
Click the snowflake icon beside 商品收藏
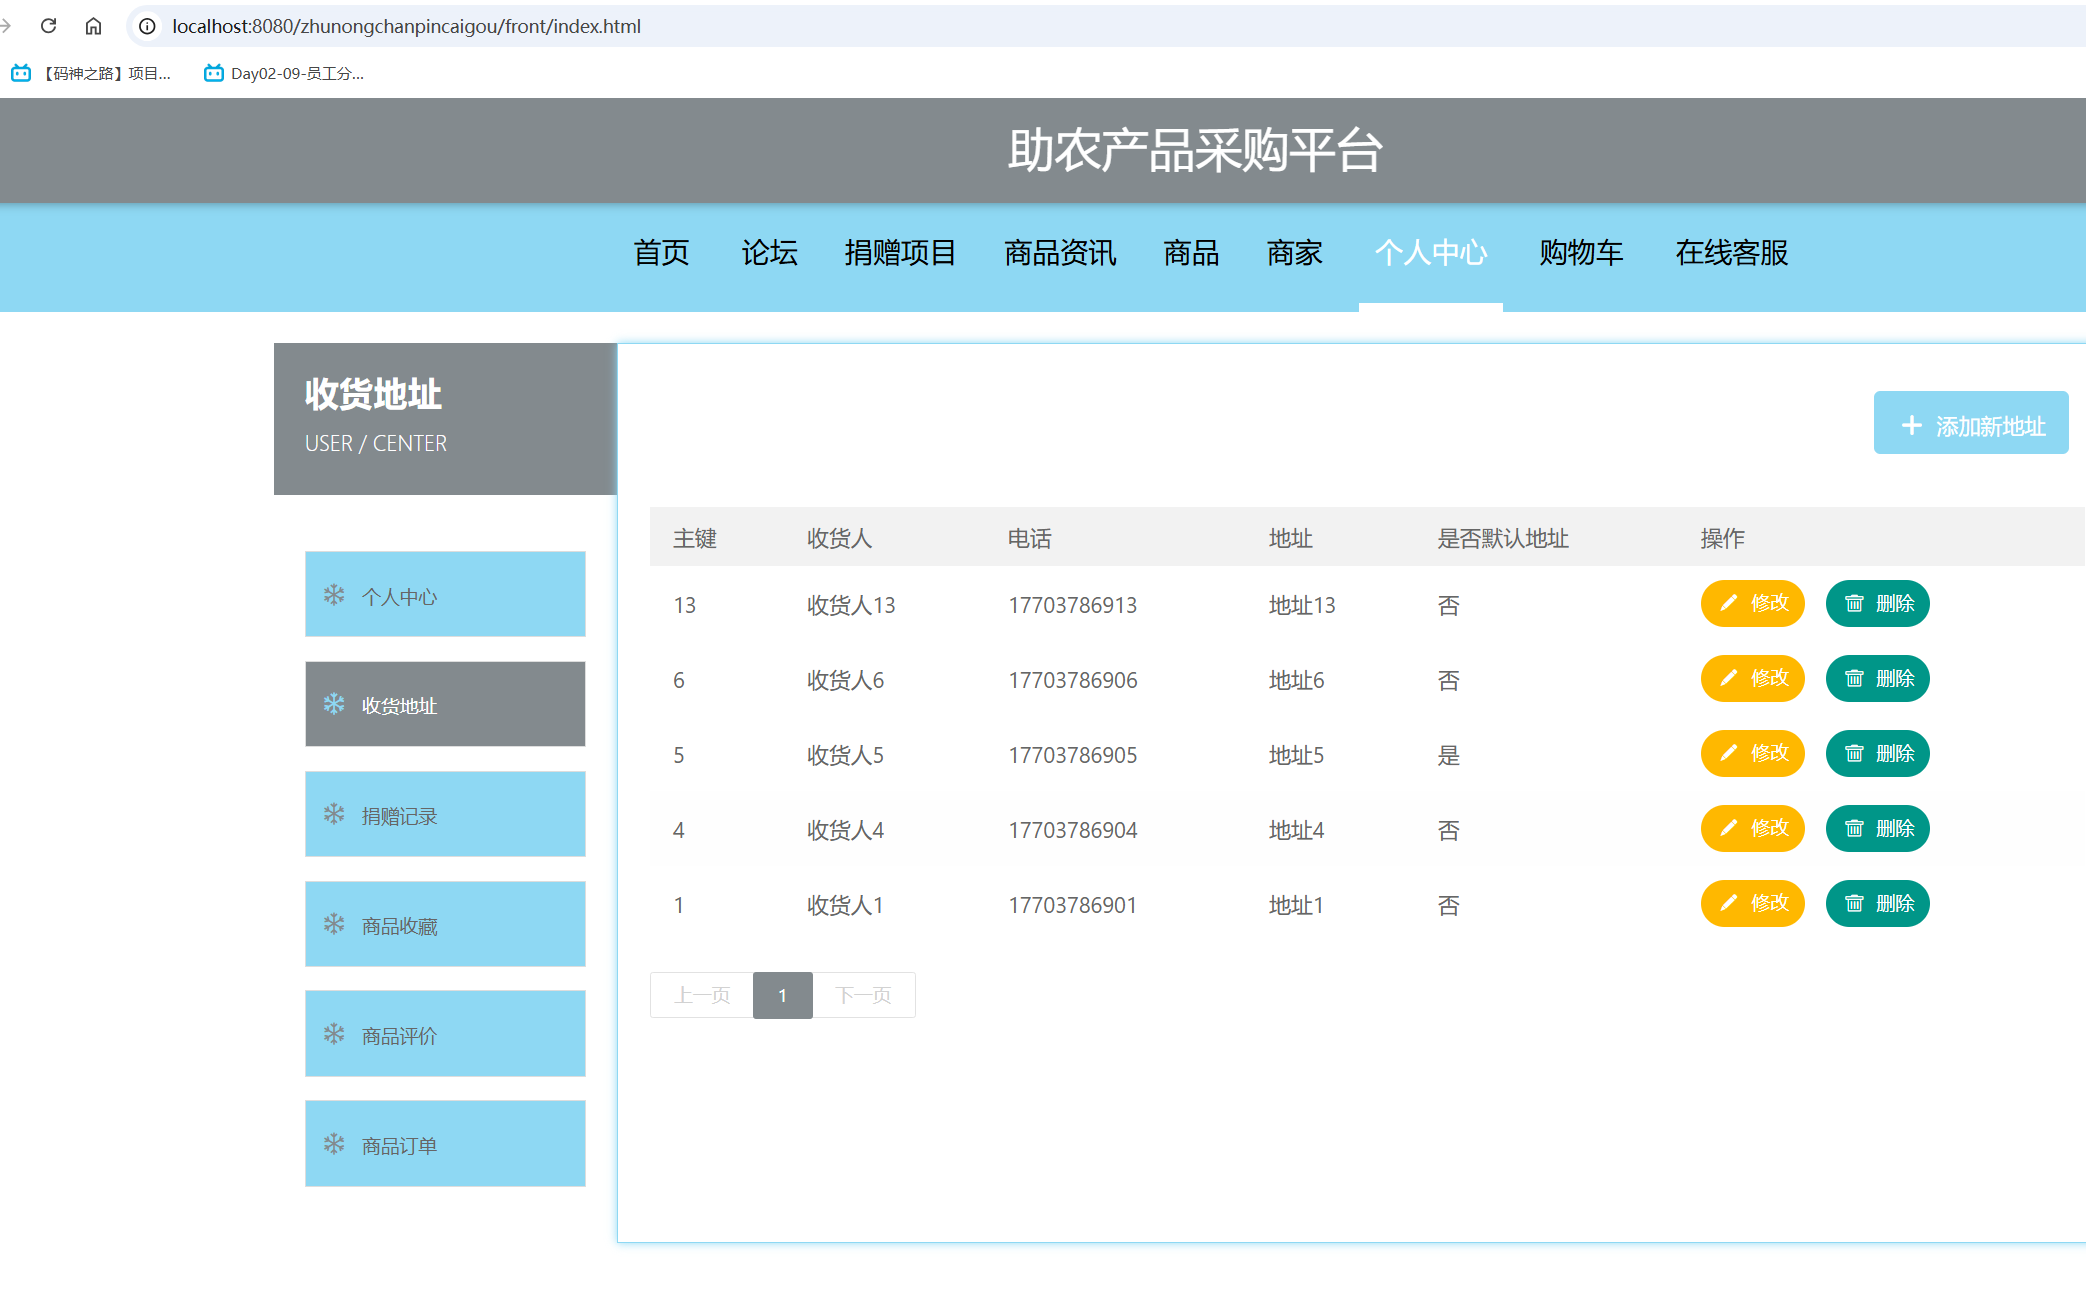tap(334, 924)
